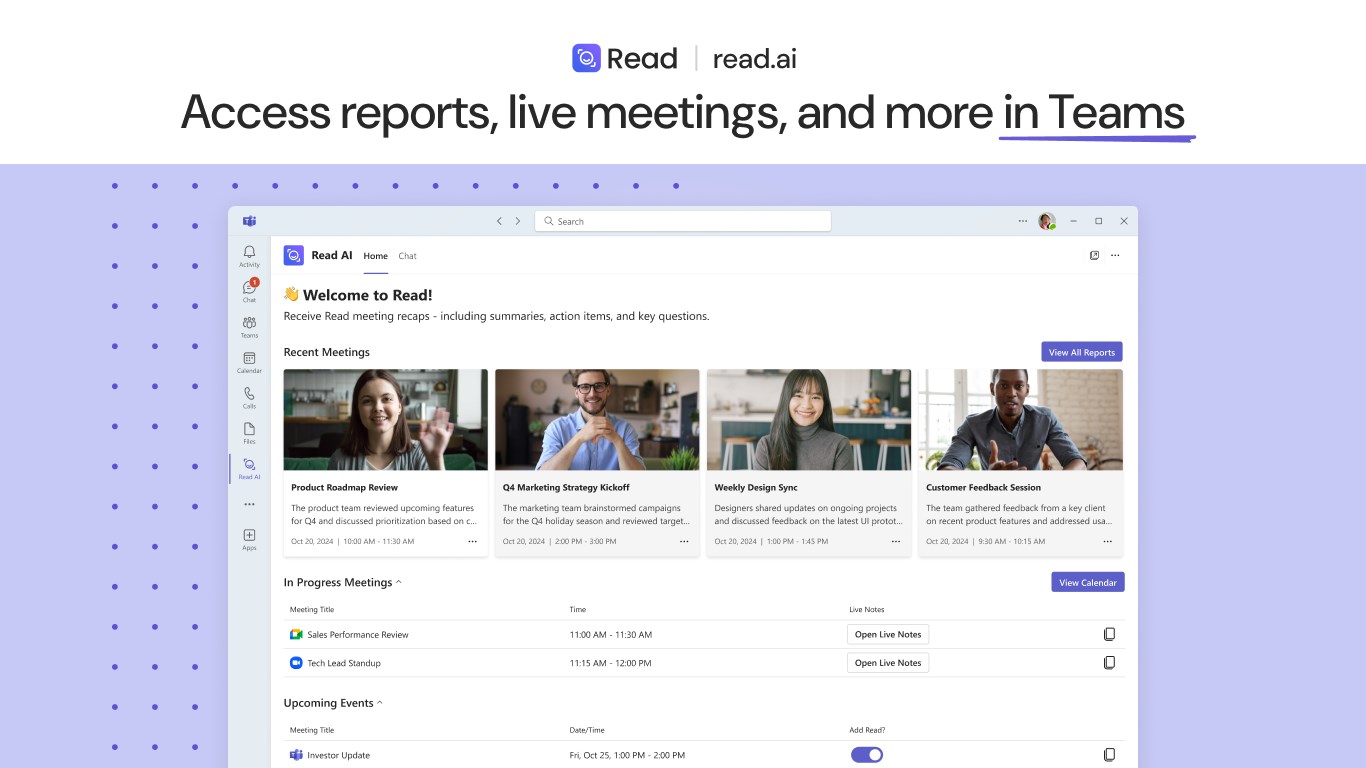1366x768 pixels.
Task: Click the read.ai banner text
Action: pos(754,58)
